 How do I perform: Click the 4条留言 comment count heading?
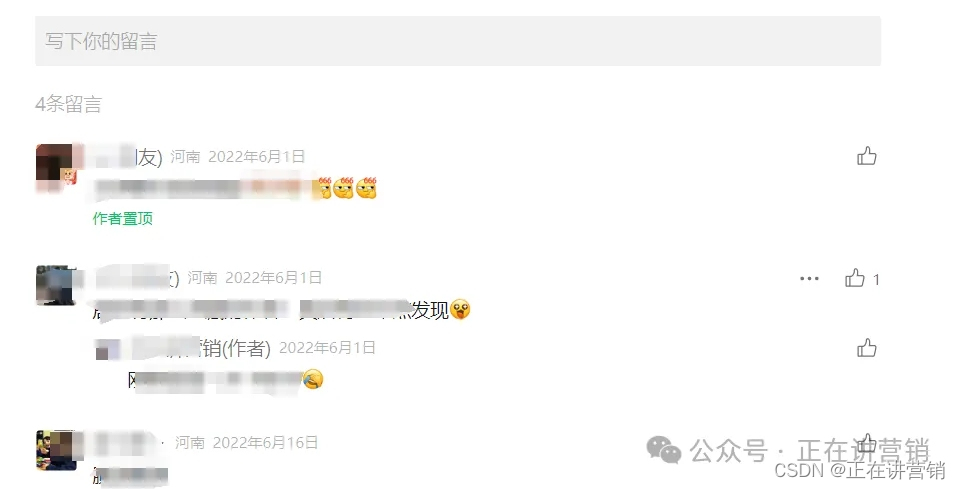[68, 104]
